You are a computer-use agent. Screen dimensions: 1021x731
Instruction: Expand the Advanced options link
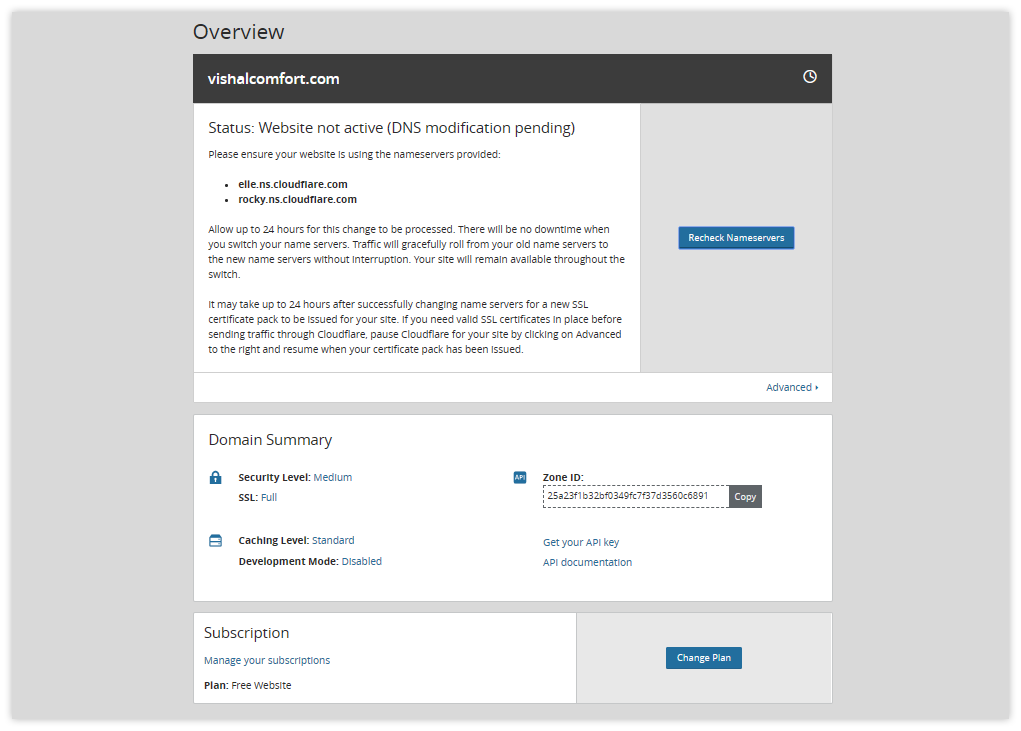tap(792, 387)
